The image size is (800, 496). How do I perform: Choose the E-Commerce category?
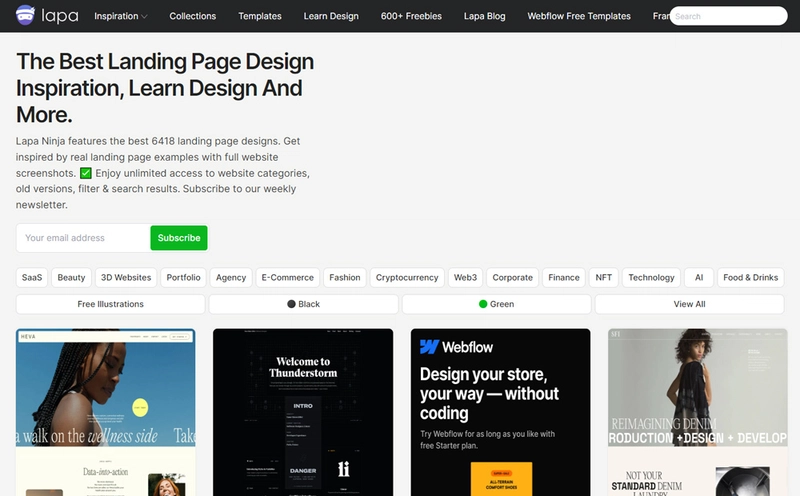288,278
